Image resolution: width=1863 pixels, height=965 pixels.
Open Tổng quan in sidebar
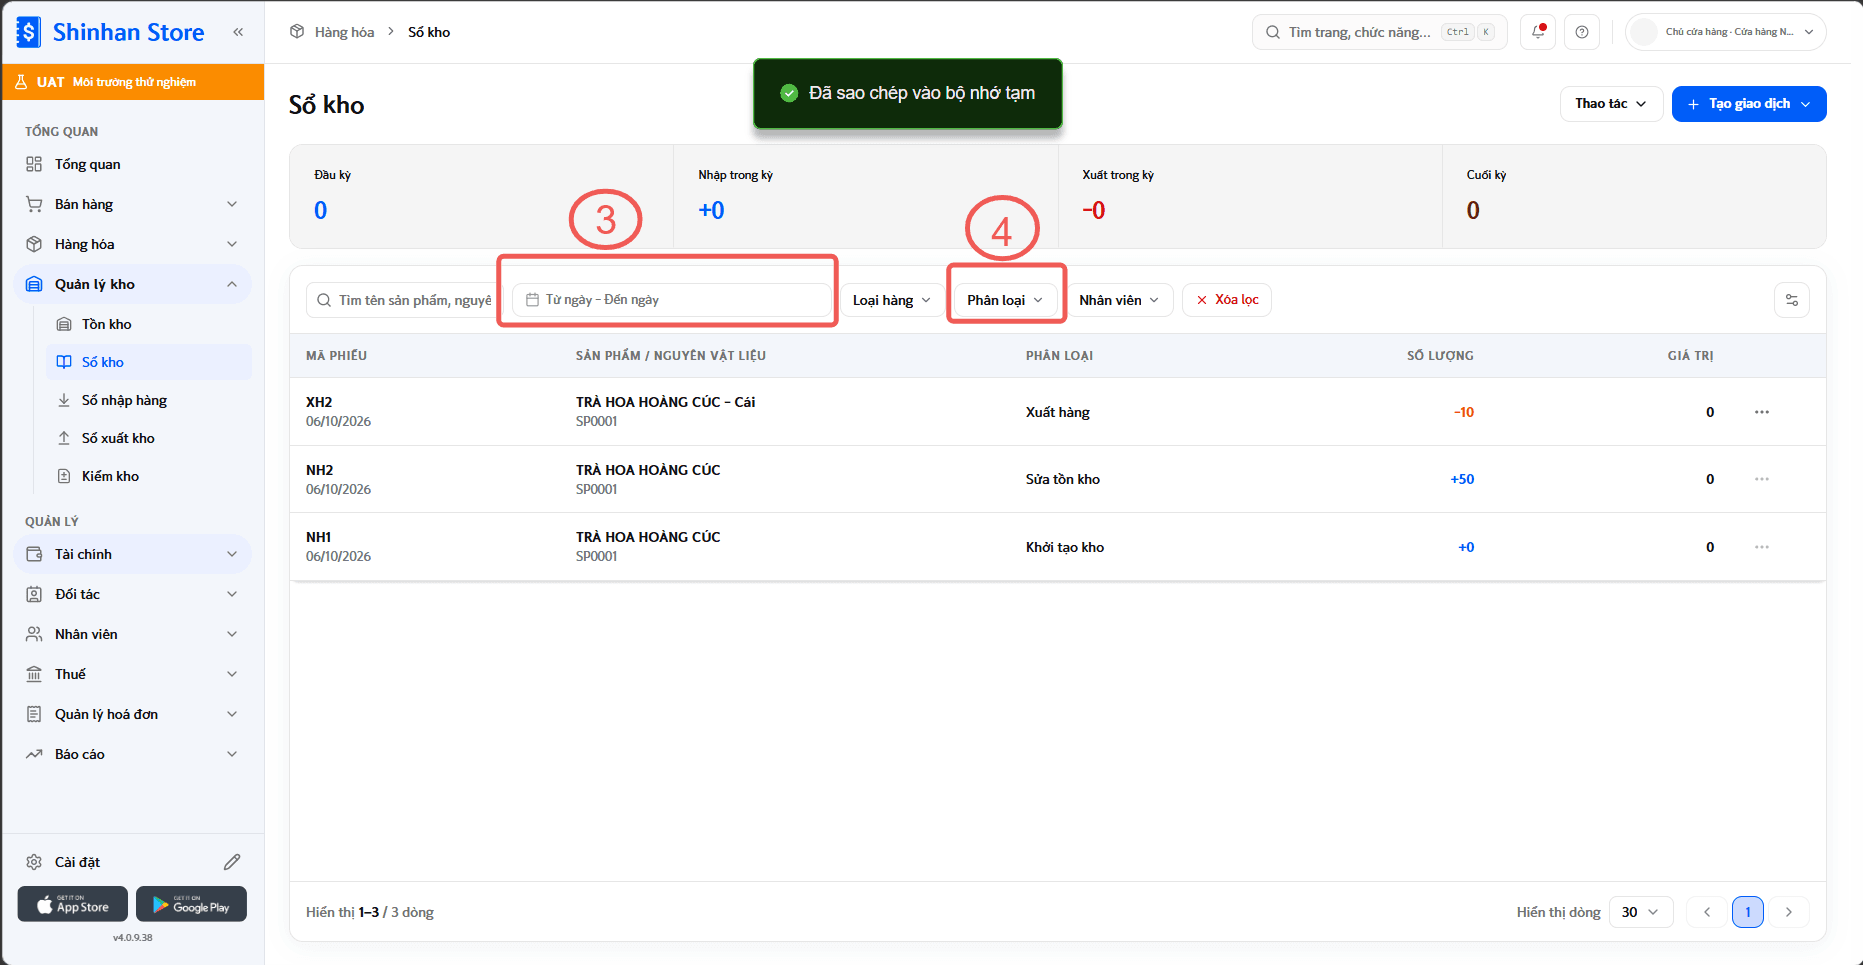click(132, 164)
